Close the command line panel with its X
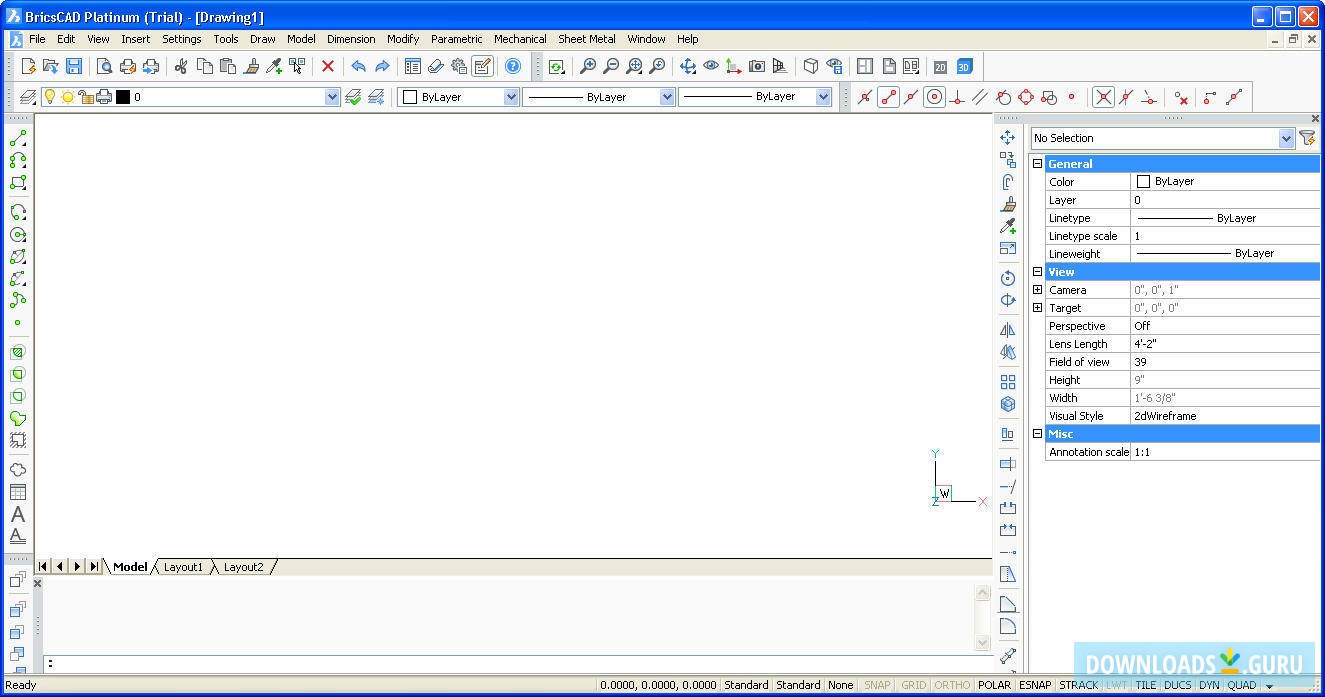 pos(38,583)
